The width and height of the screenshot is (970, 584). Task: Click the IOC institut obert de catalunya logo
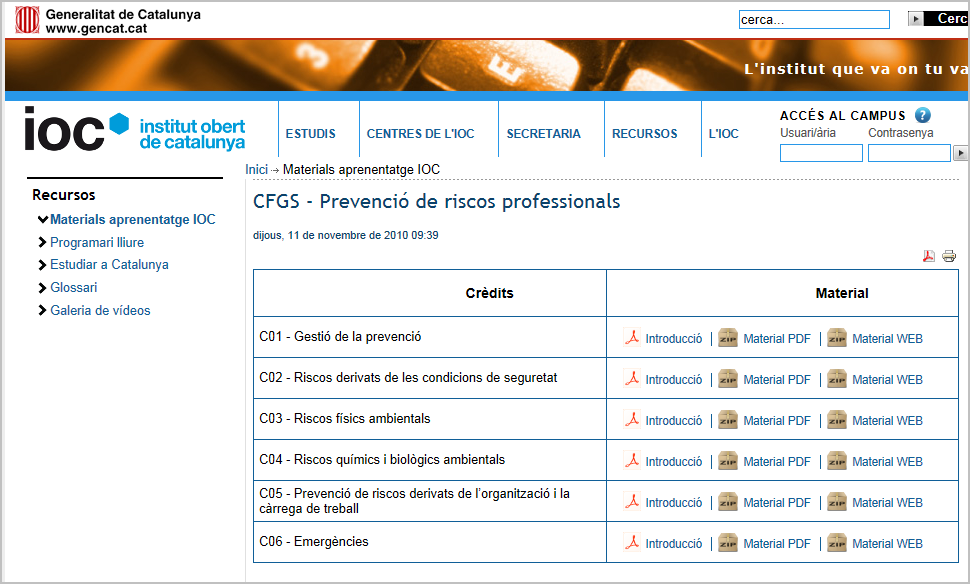[x=135, y=131]
